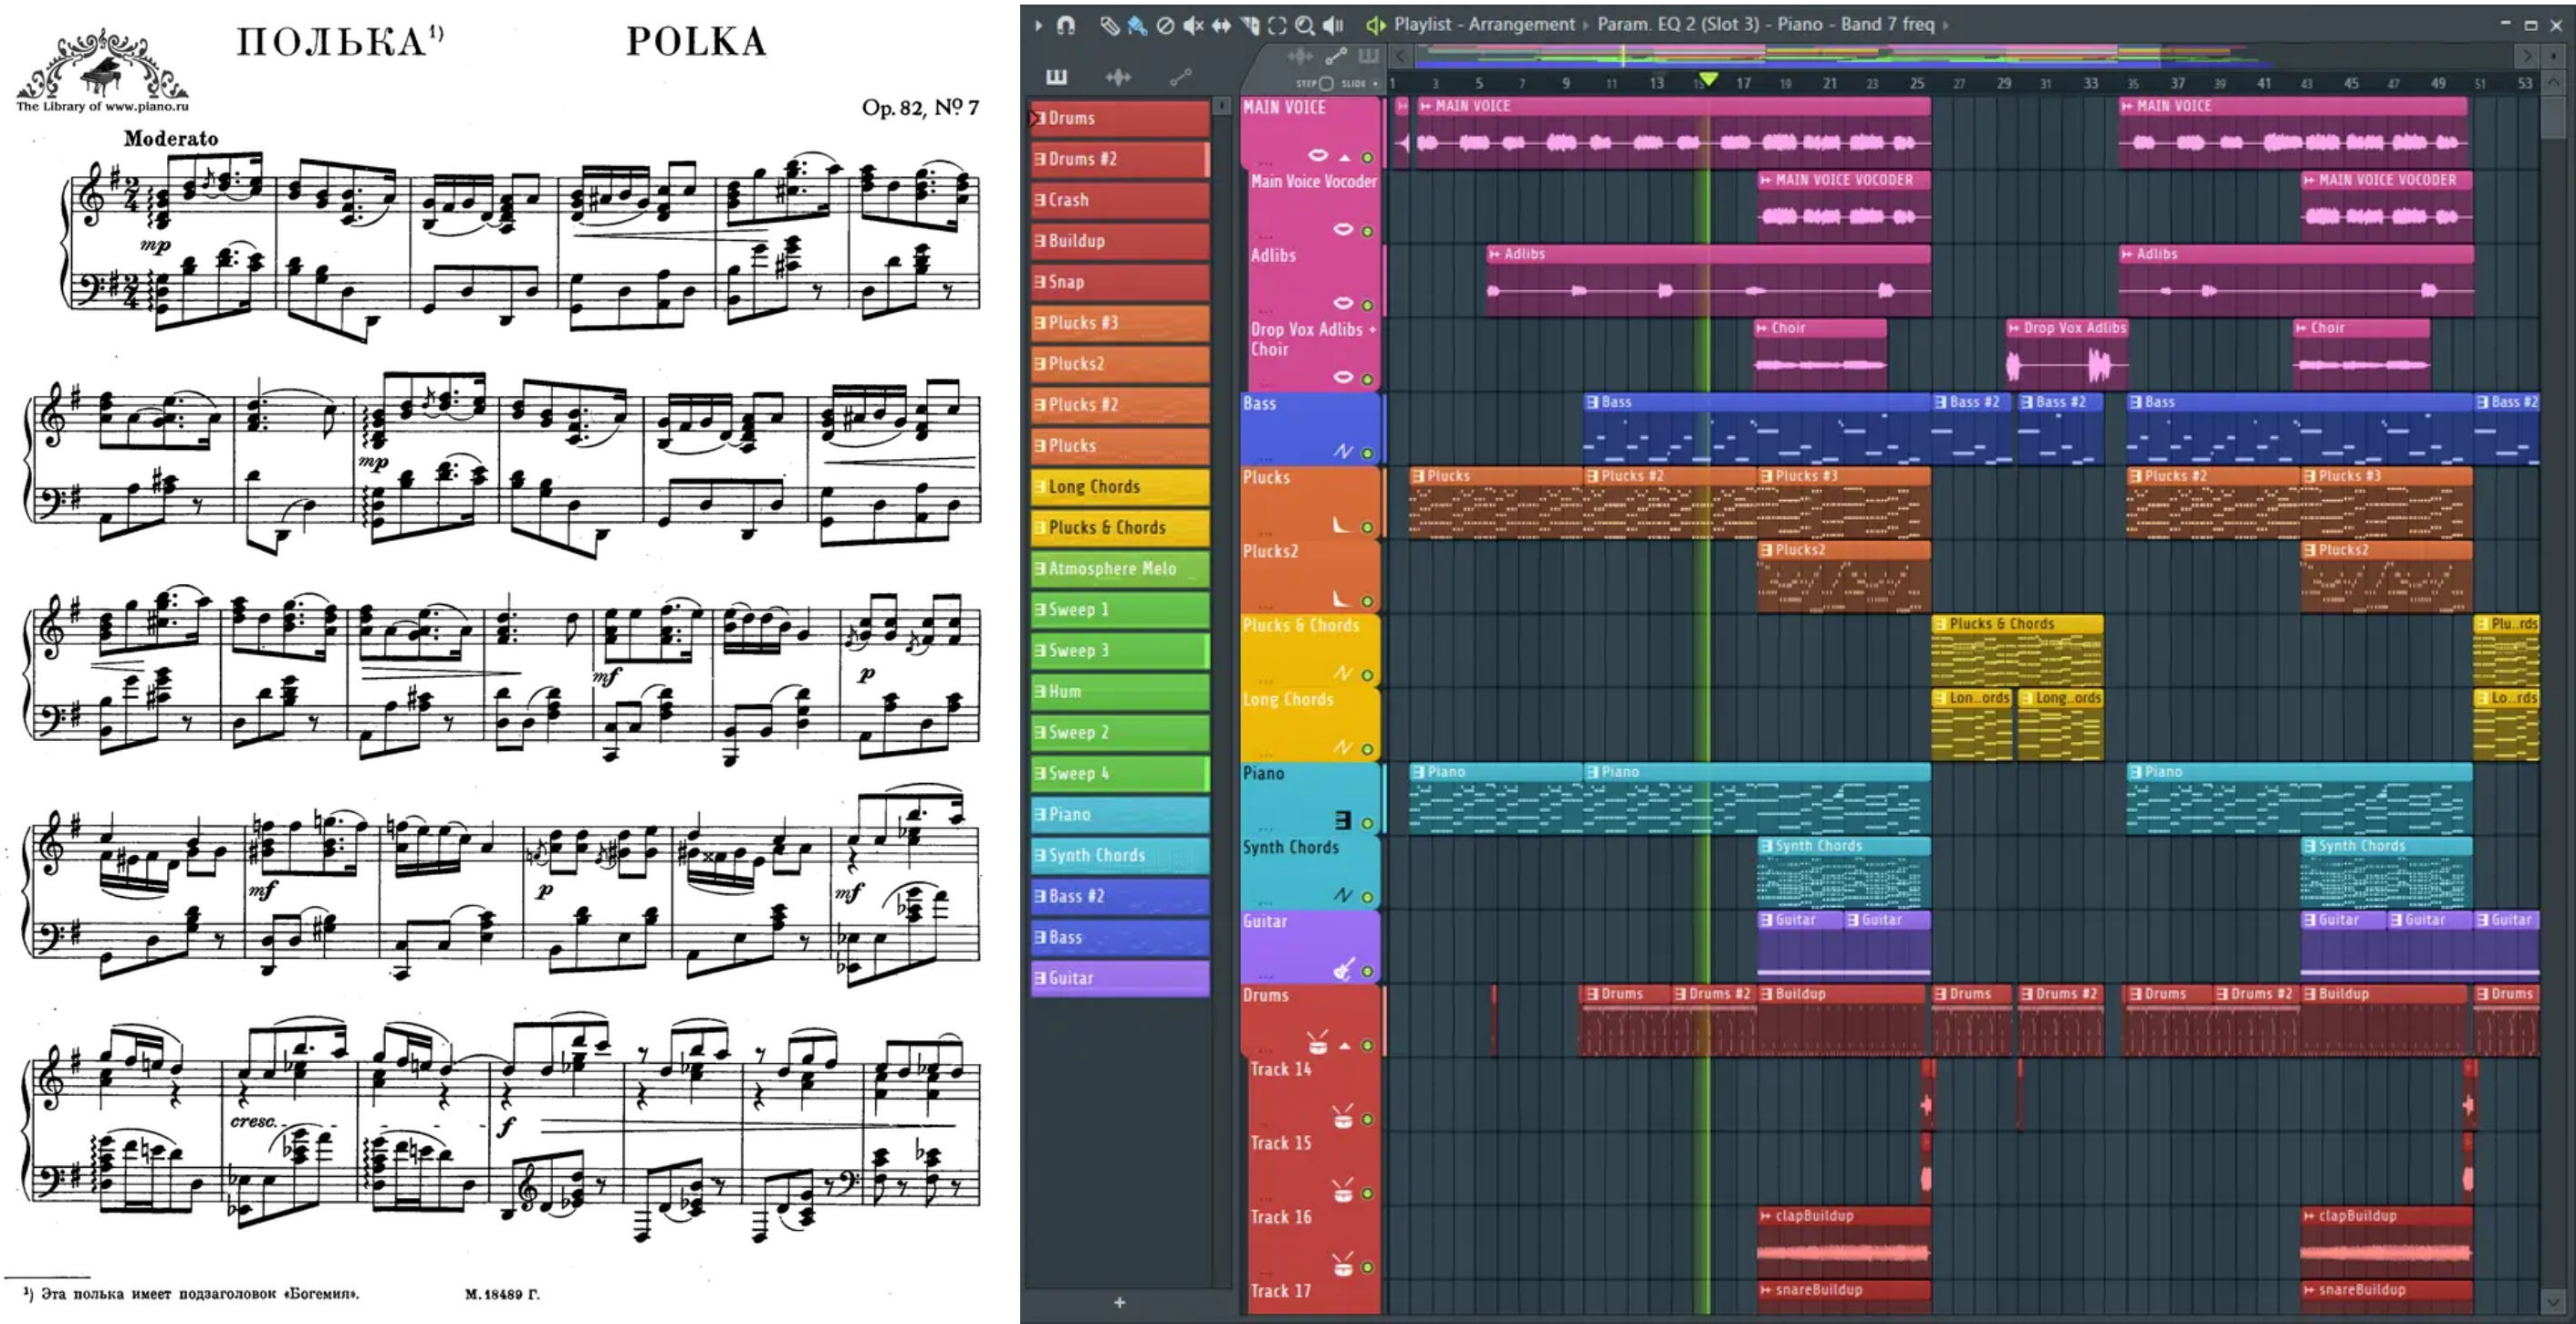
Task: Collapse the Drums track group
Action: (1345, 1046)
